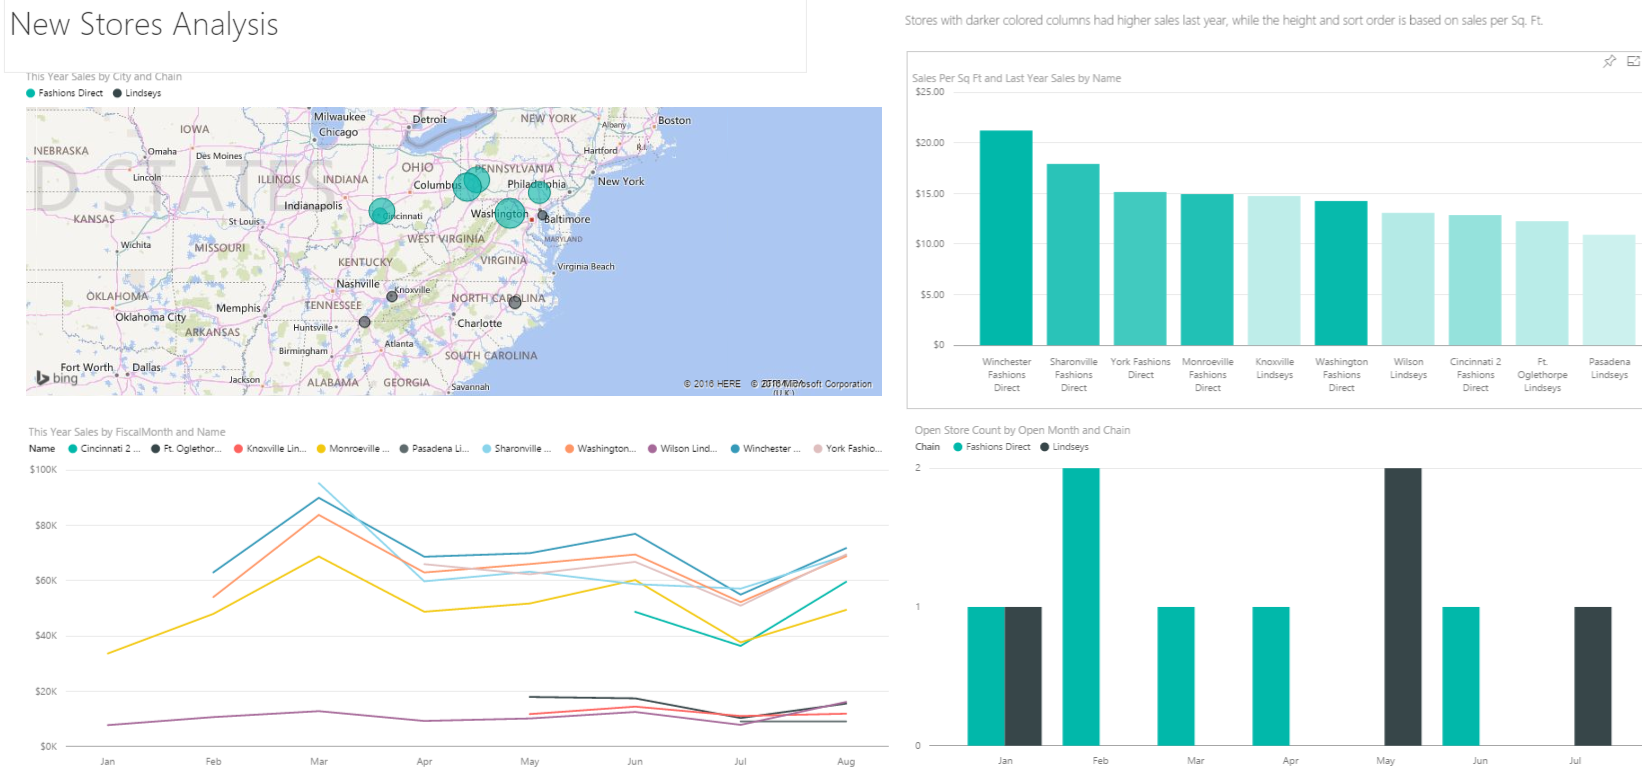Image resolution: width=1642 pixels, height=768 pixels.
Task: Click the This Year Sales by FiscalMonth and Name title
Action: point(127,432)
